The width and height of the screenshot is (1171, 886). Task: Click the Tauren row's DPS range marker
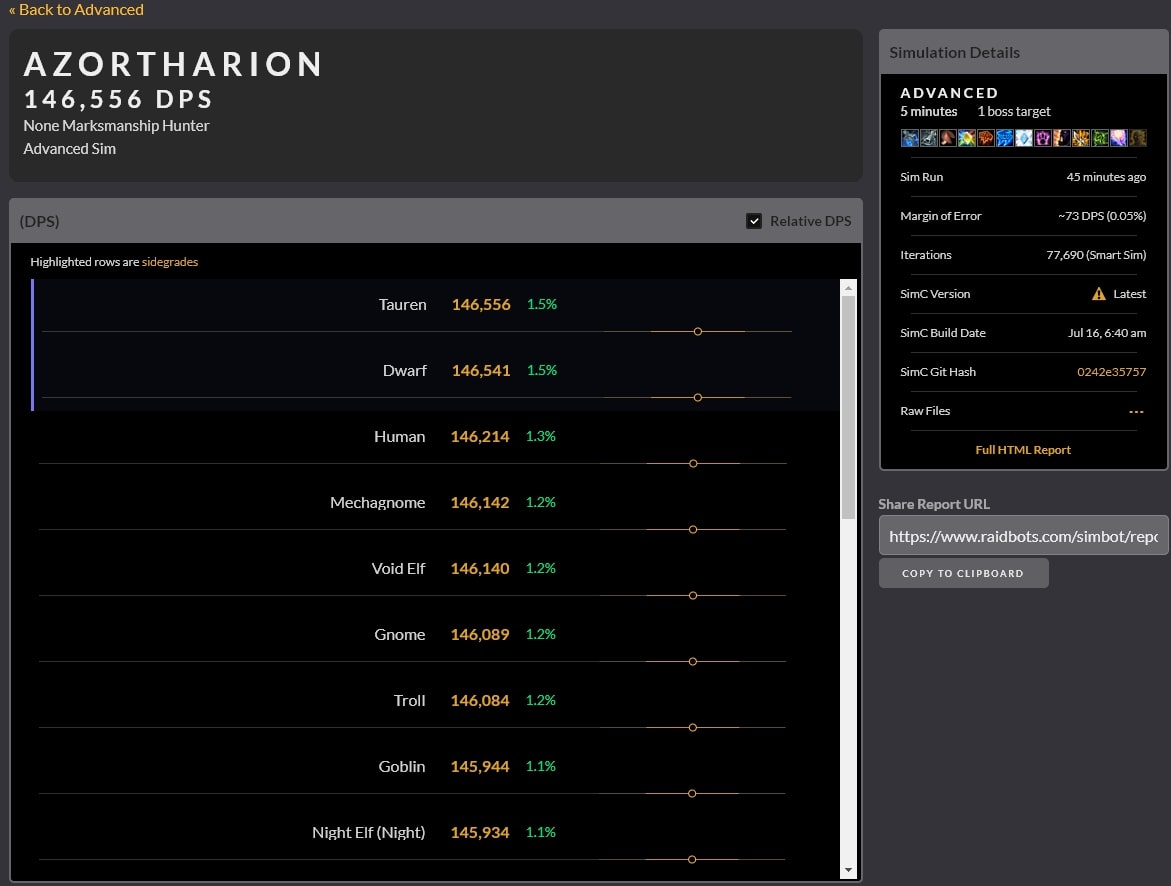[698, 331]
